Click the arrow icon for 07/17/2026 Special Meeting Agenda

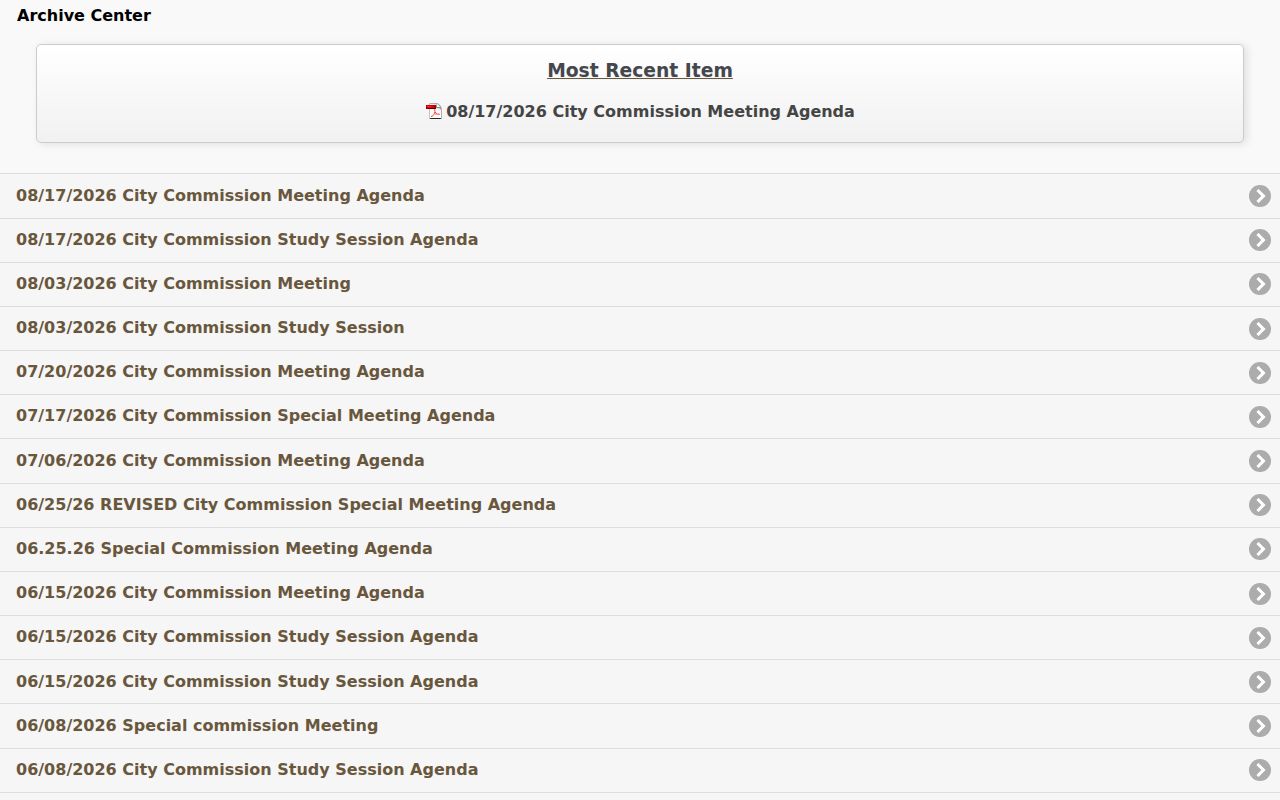1260,417
